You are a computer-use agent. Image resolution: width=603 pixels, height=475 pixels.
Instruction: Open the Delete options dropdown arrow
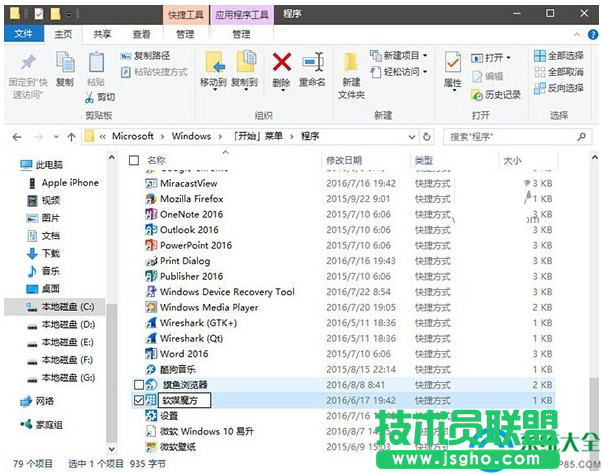tap(283, 90)
